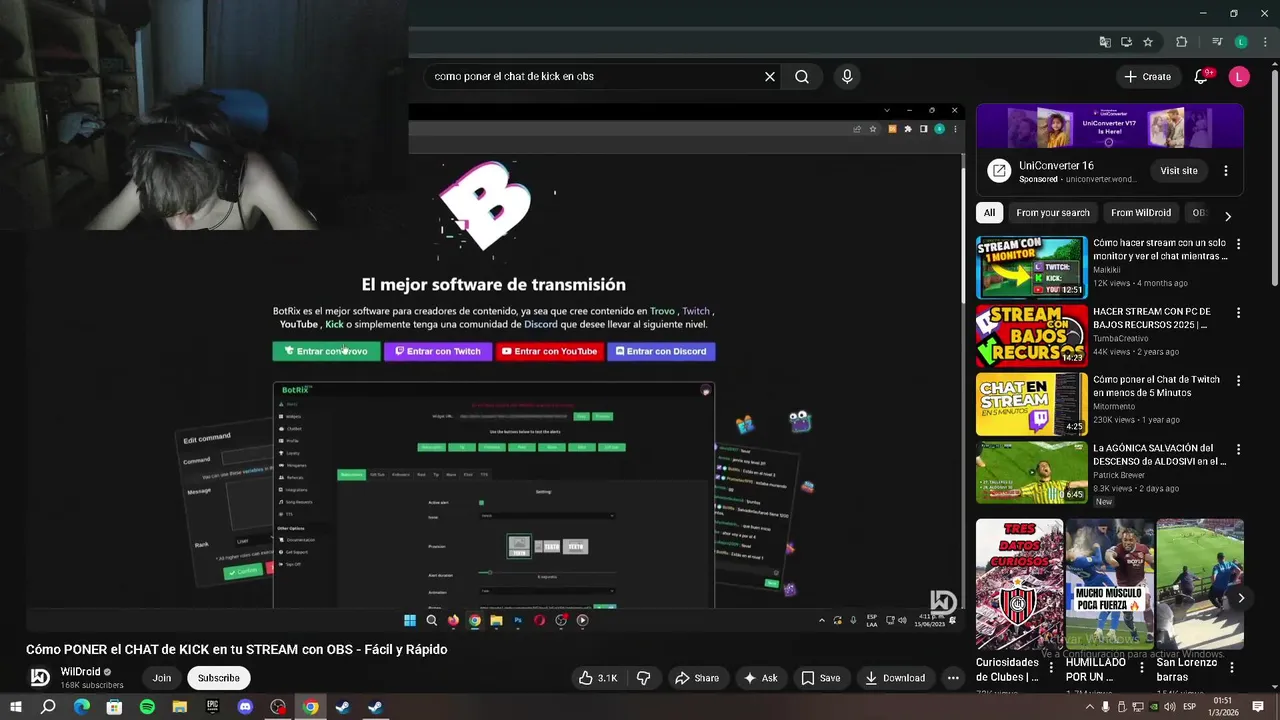Open menu for Maikiki stream video
This screenshot has height=720, width=1280.
click(x=1238, y=244)
